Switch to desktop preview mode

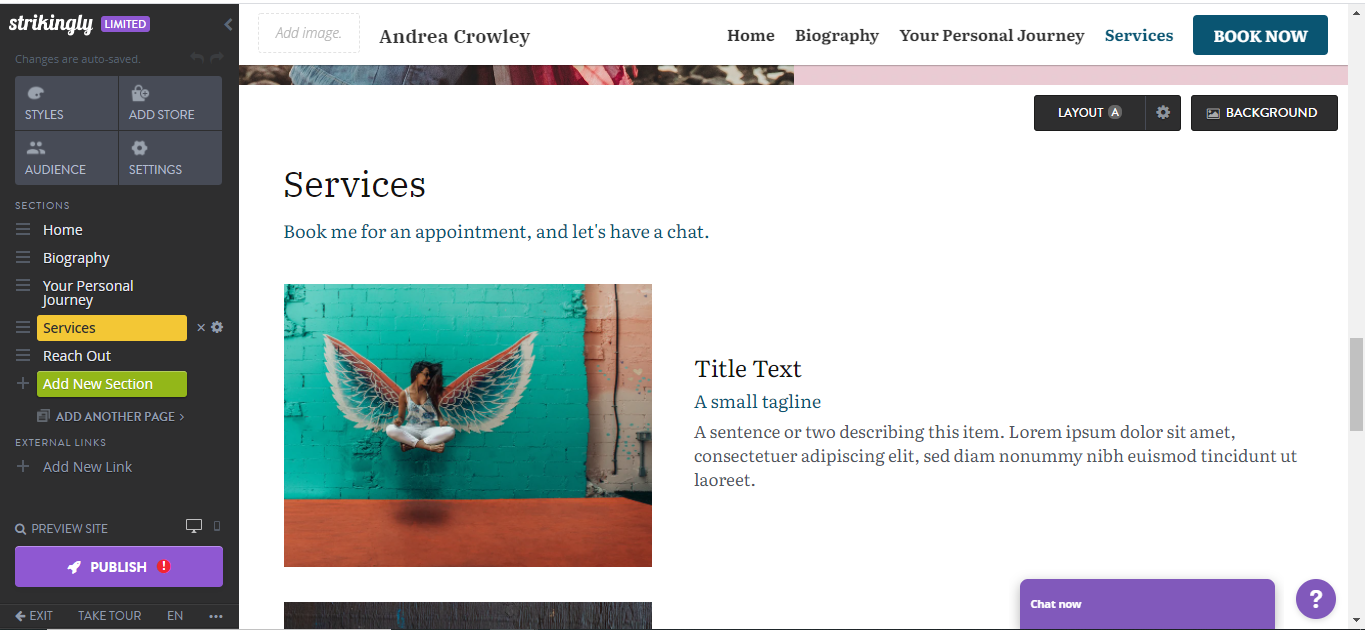pos(193,525)
